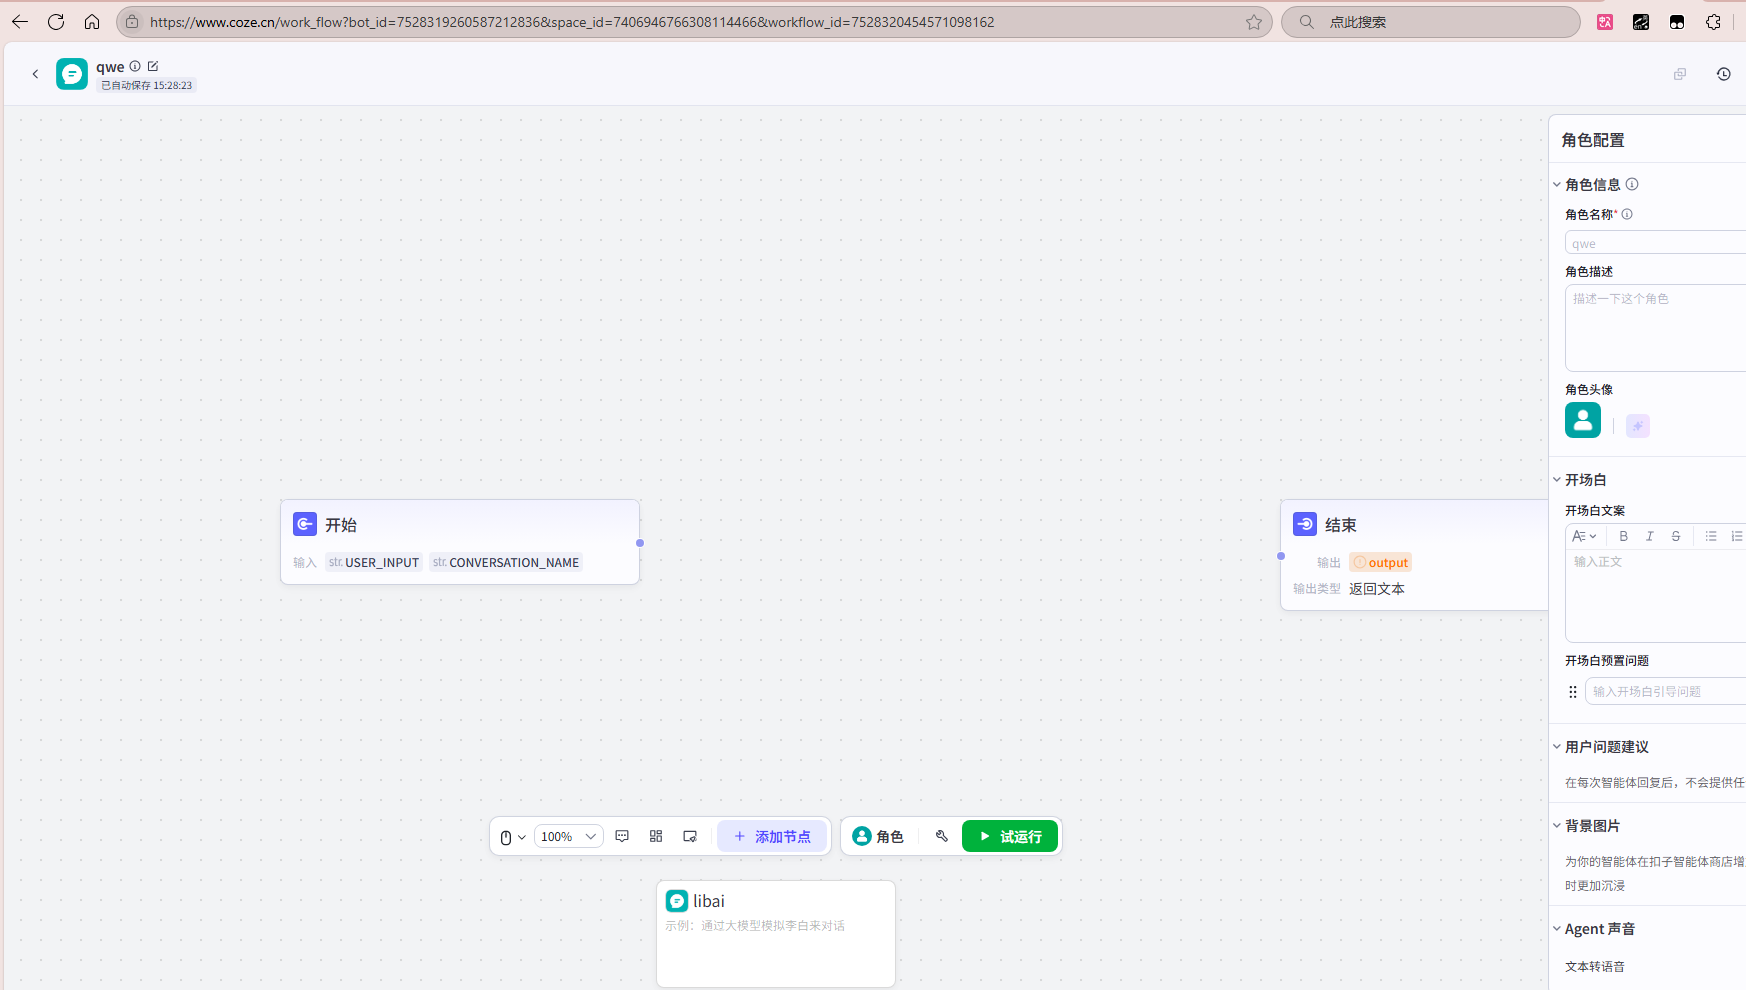
Task: Toggle italic in 开场白 editor
Action: tap(1649, 536)
